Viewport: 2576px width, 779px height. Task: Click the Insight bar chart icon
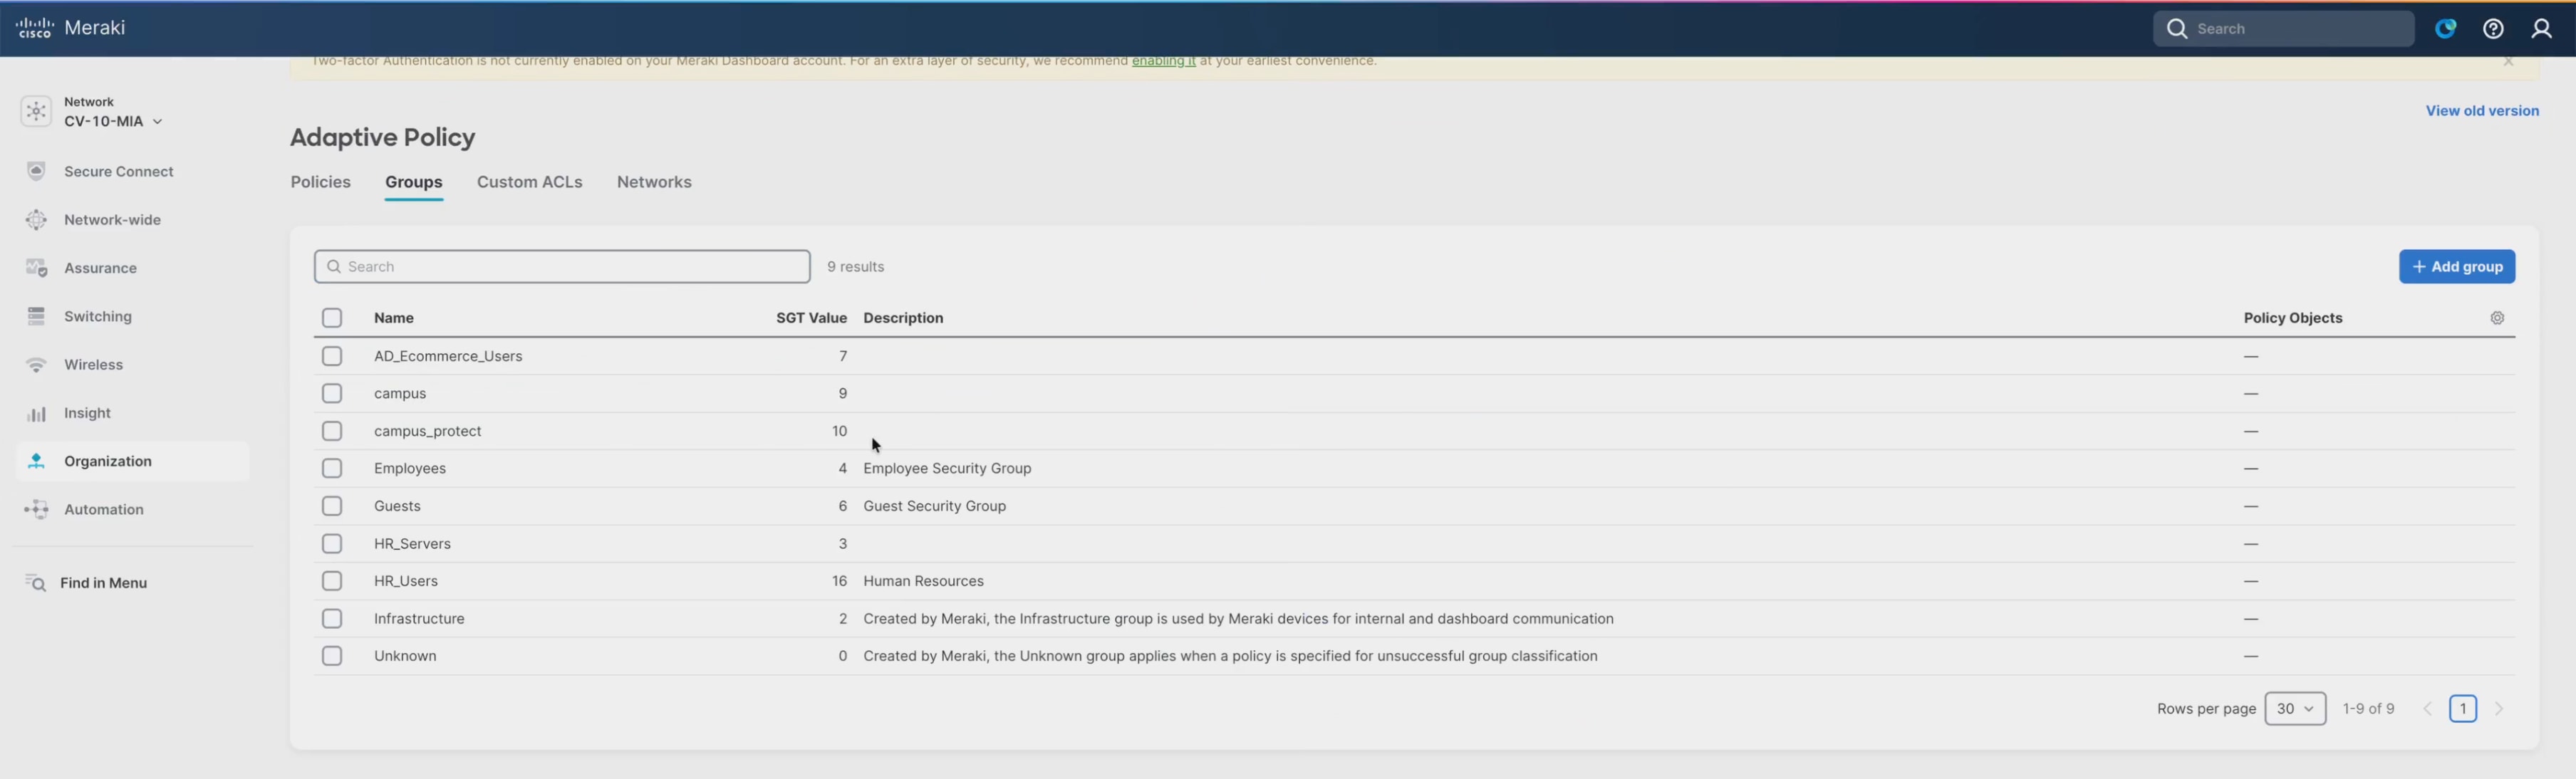click(36, 413)
